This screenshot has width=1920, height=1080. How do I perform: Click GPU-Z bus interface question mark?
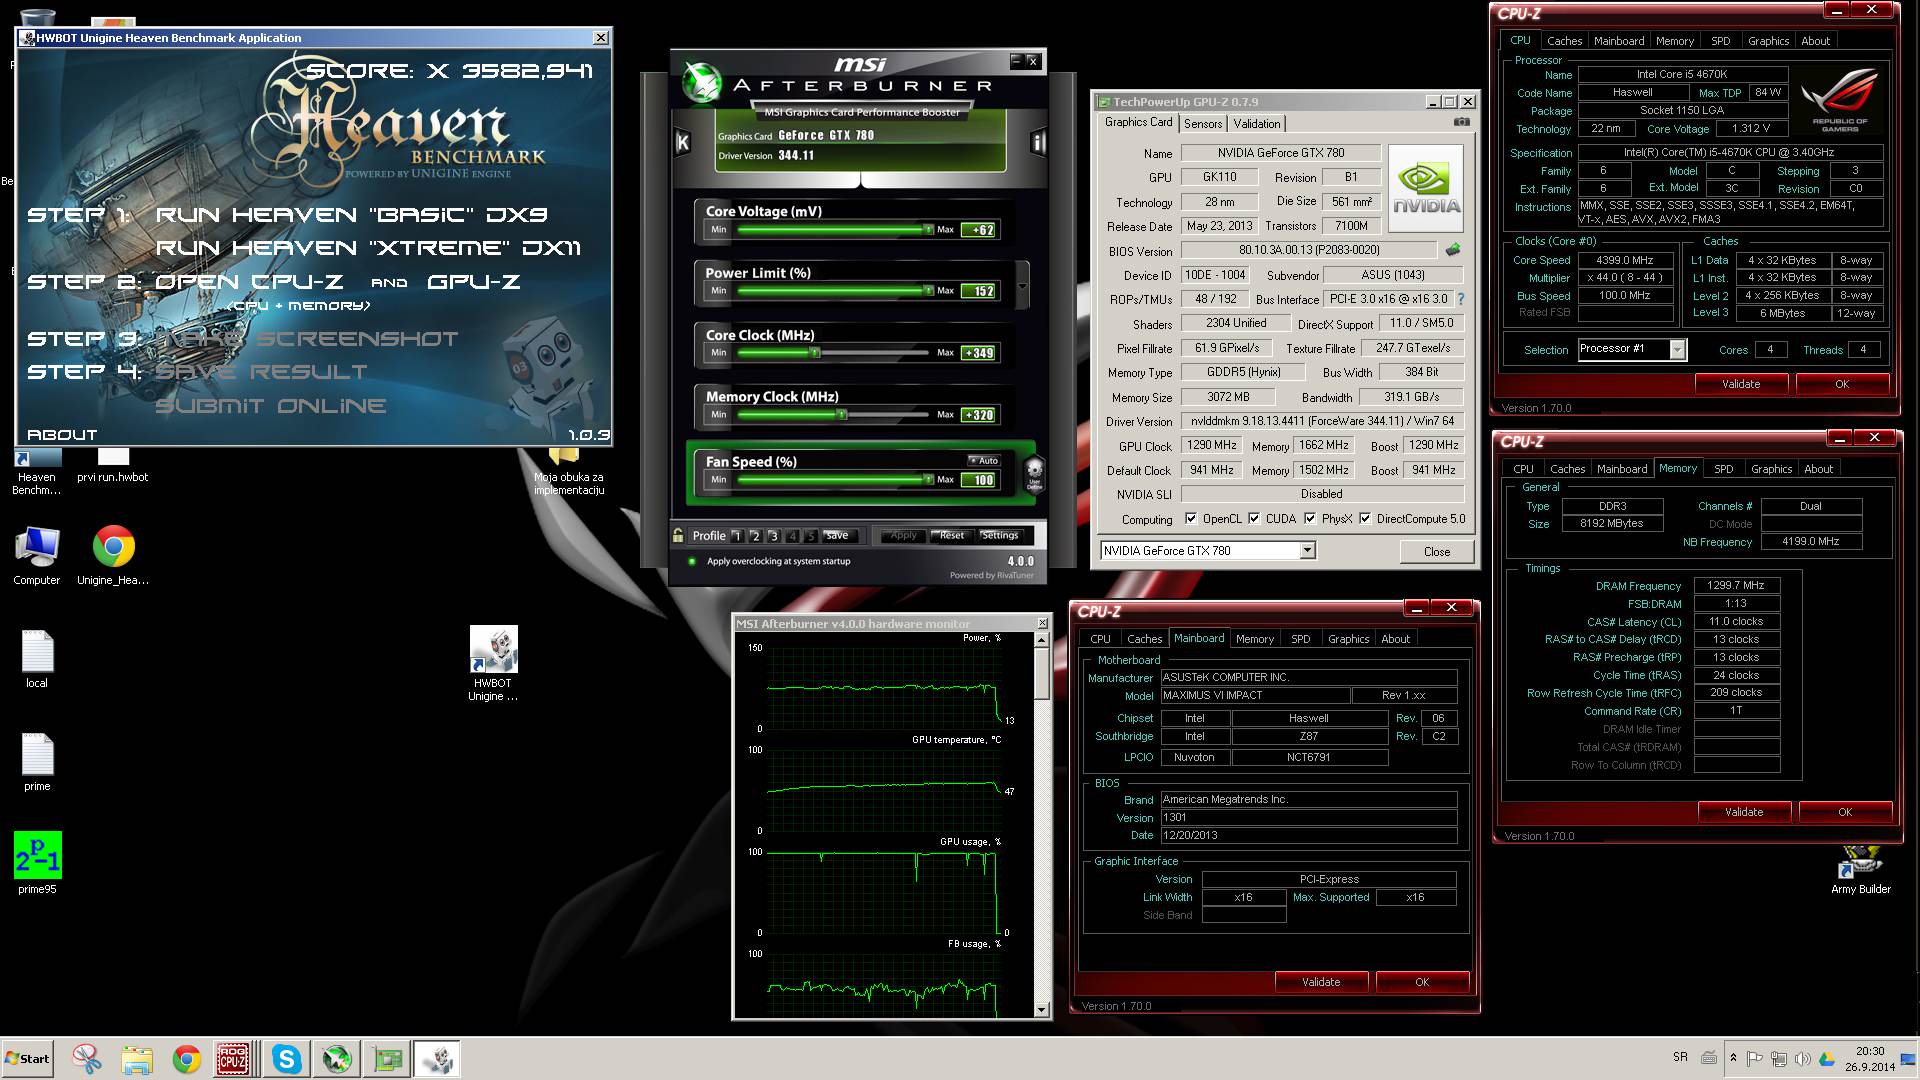[x=1461, y=299]
